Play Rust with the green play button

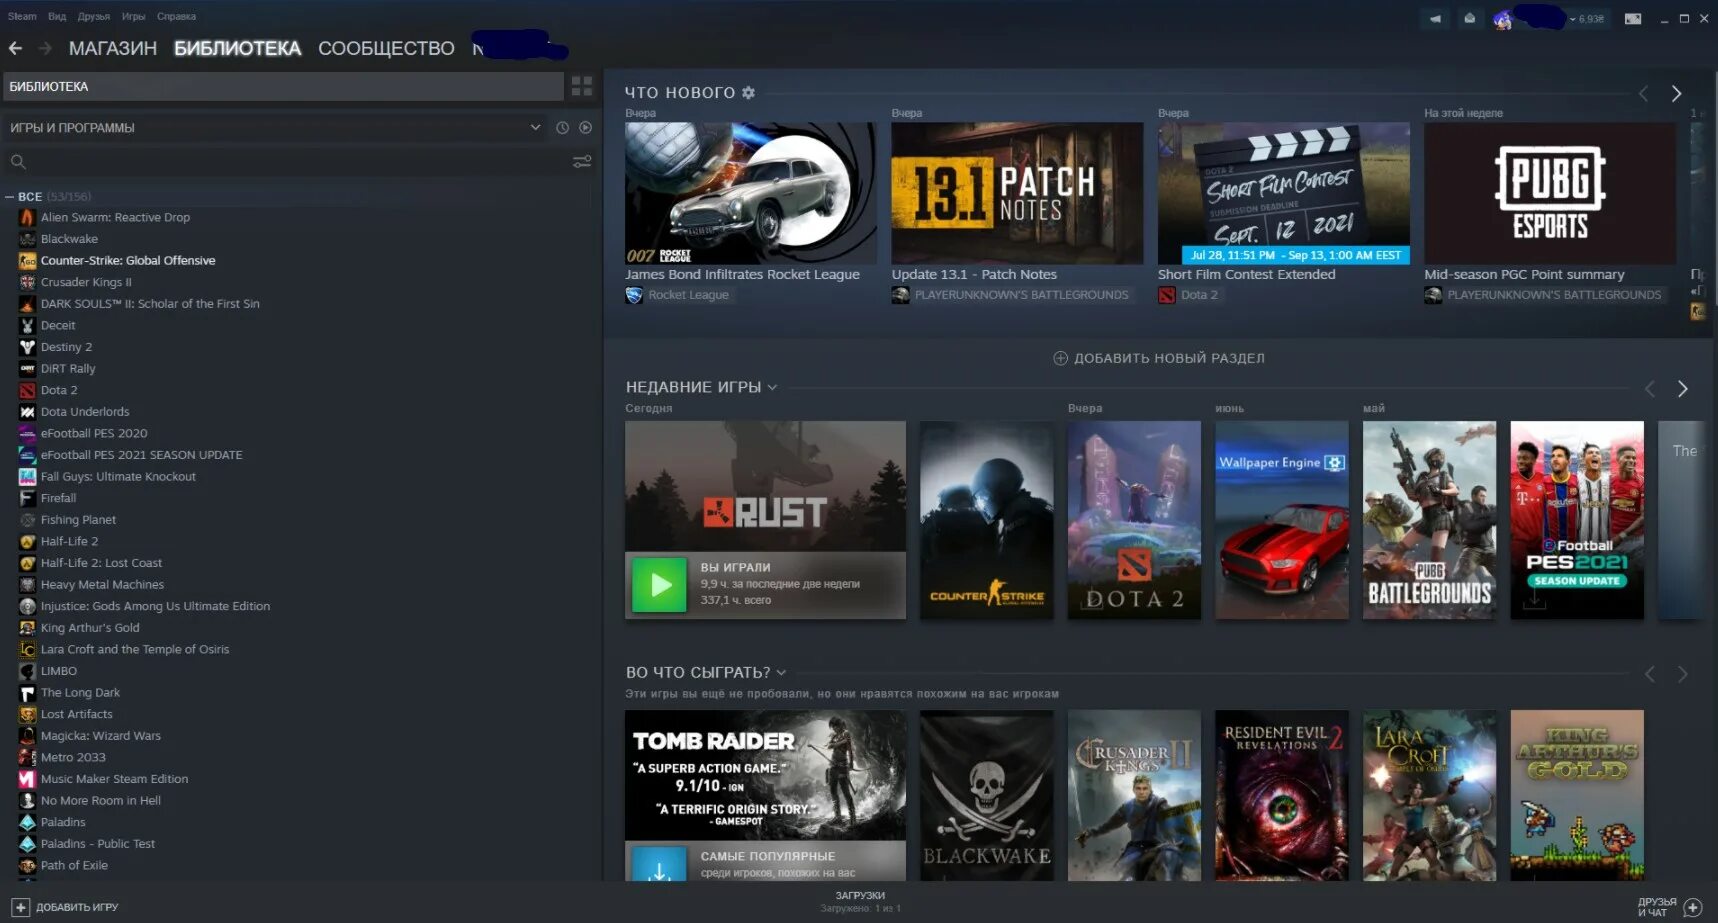(659, 585)
